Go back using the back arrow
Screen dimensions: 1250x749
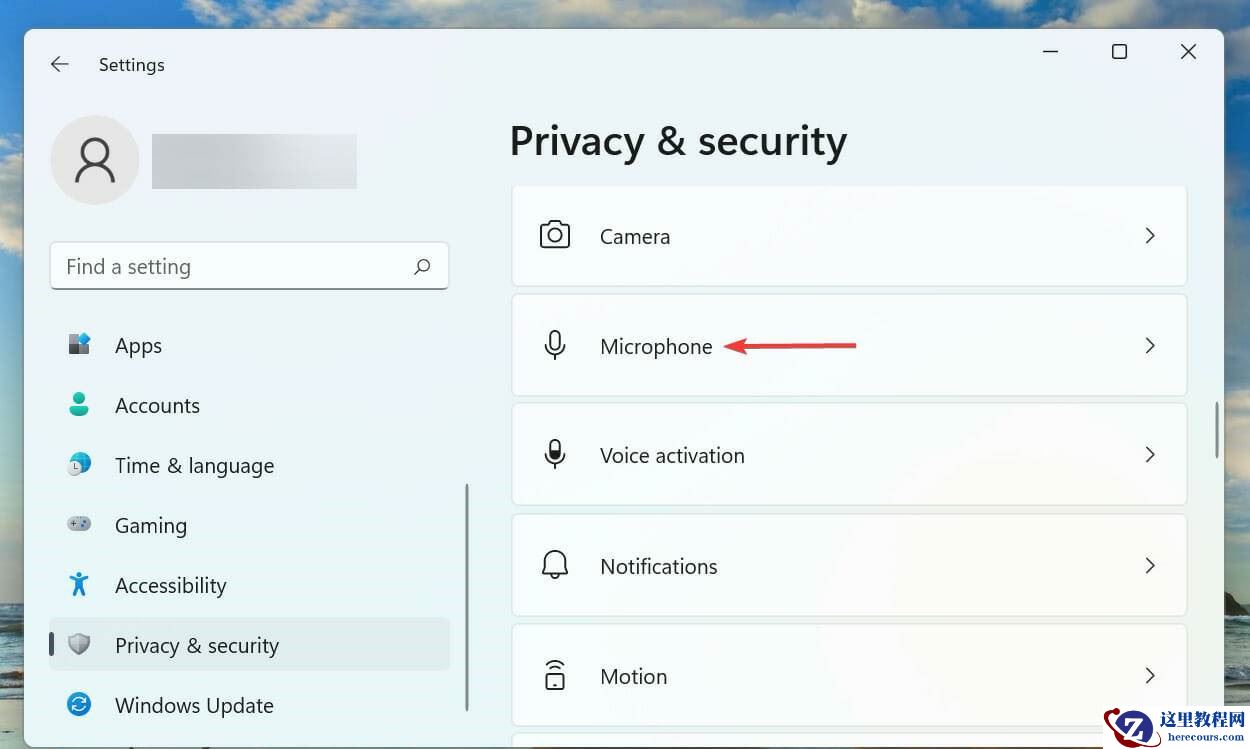[x=60, y=65]
